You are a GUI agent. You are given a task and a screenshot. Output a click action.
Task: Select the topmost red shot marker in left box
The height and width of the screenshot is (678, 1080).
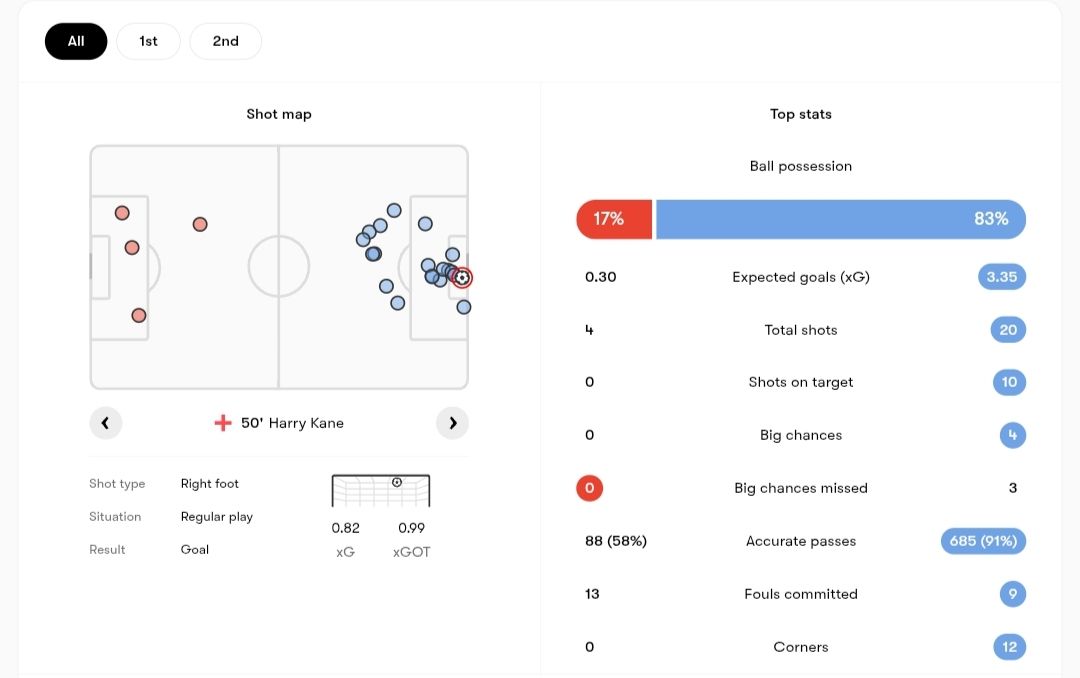pyautogui.click(x=122, y=213)
